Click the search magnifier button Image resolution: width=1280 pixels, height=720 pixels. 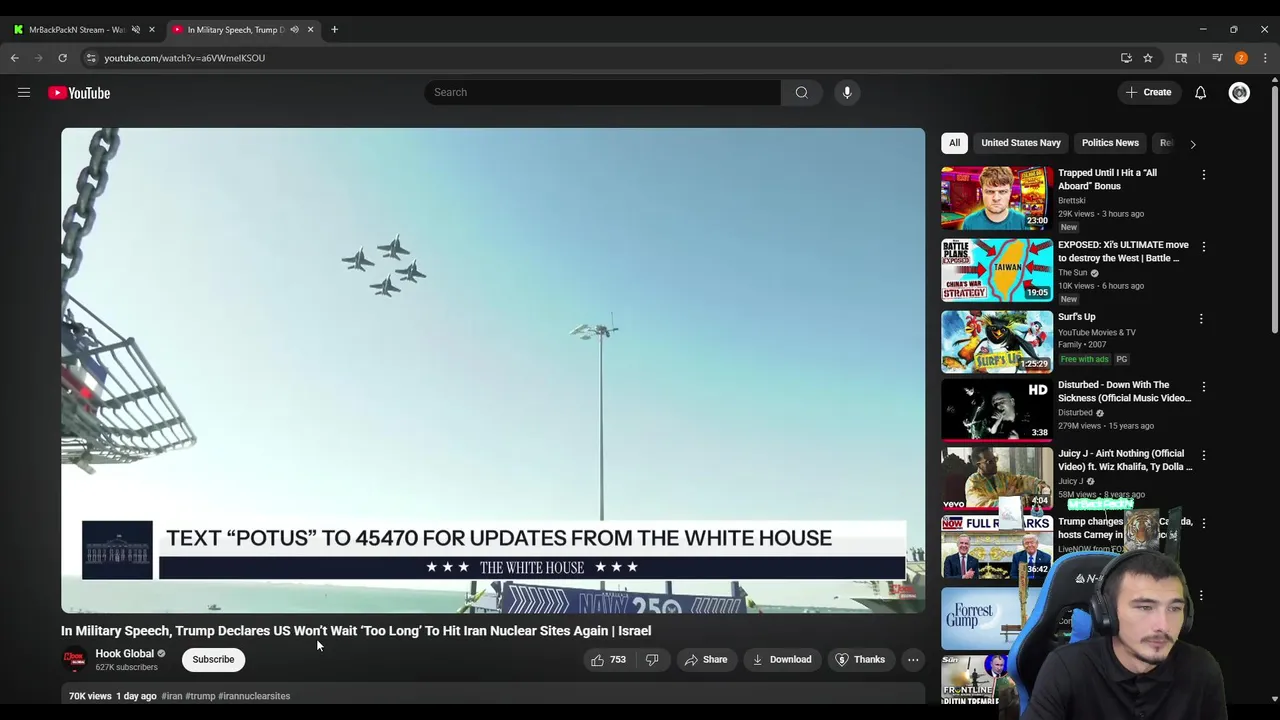coord(801,93)
